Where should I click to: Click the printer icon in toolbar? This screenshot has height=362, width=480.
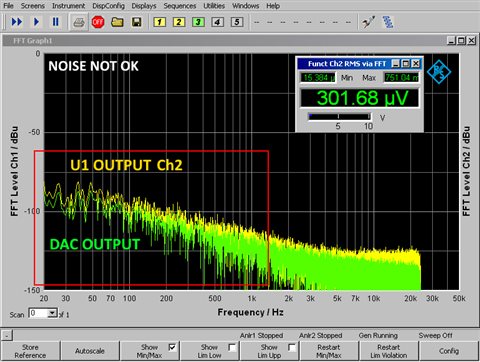(x=79, y=22)
